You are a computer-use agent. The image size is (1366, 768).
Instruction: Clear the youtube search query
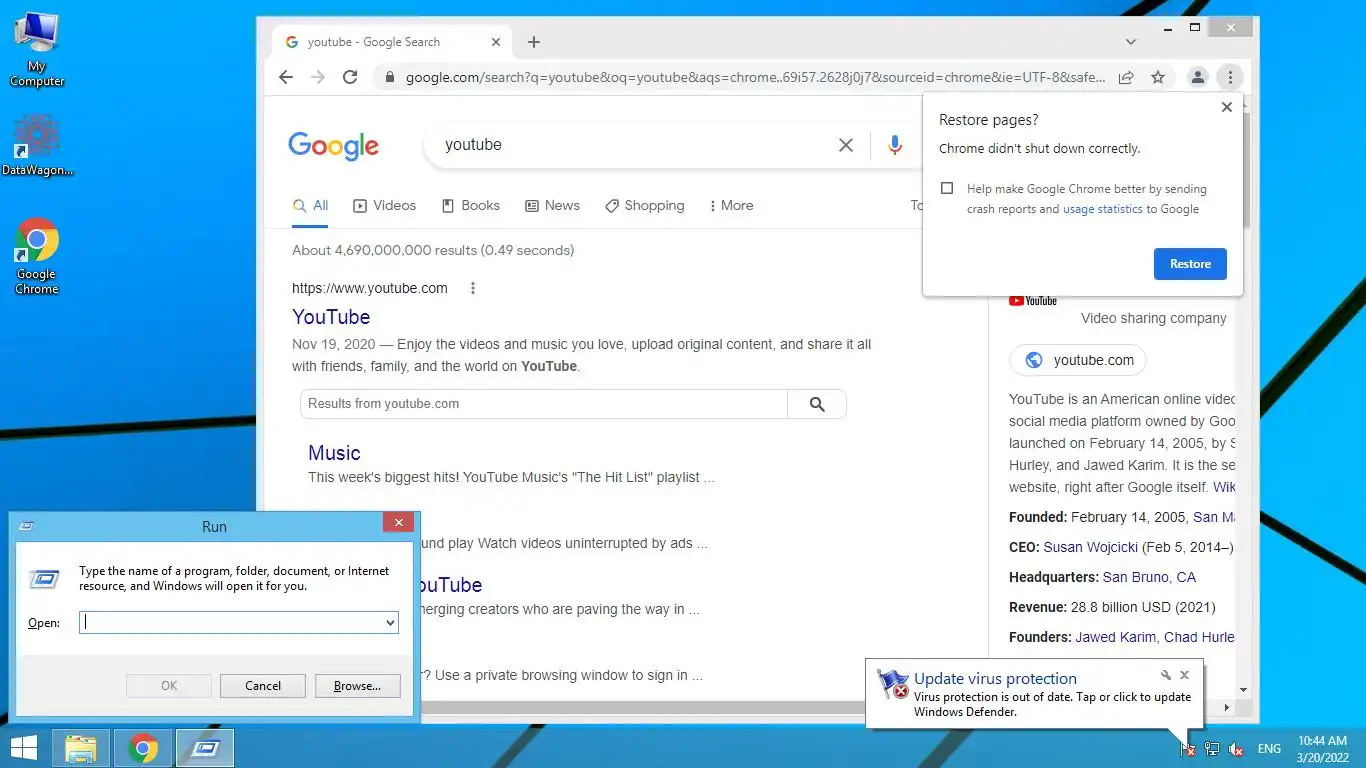pyautogui.click(x=846, y=145)
